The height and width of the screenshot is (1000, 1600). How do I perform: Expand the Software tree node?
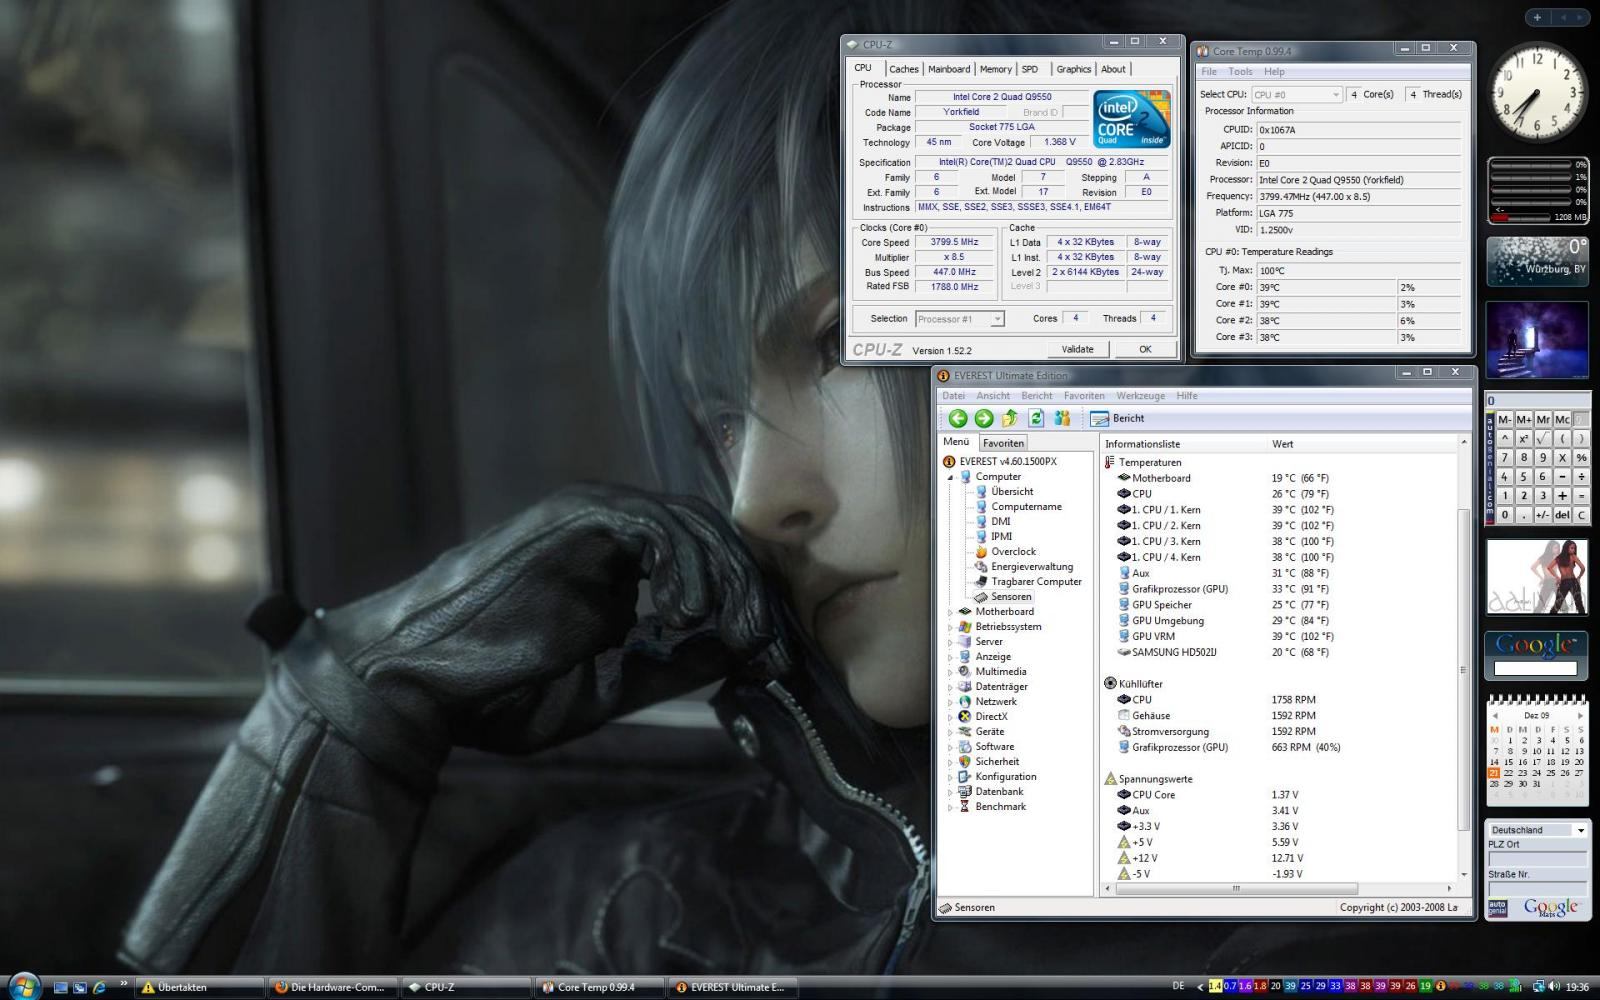(x=950, y=747)
